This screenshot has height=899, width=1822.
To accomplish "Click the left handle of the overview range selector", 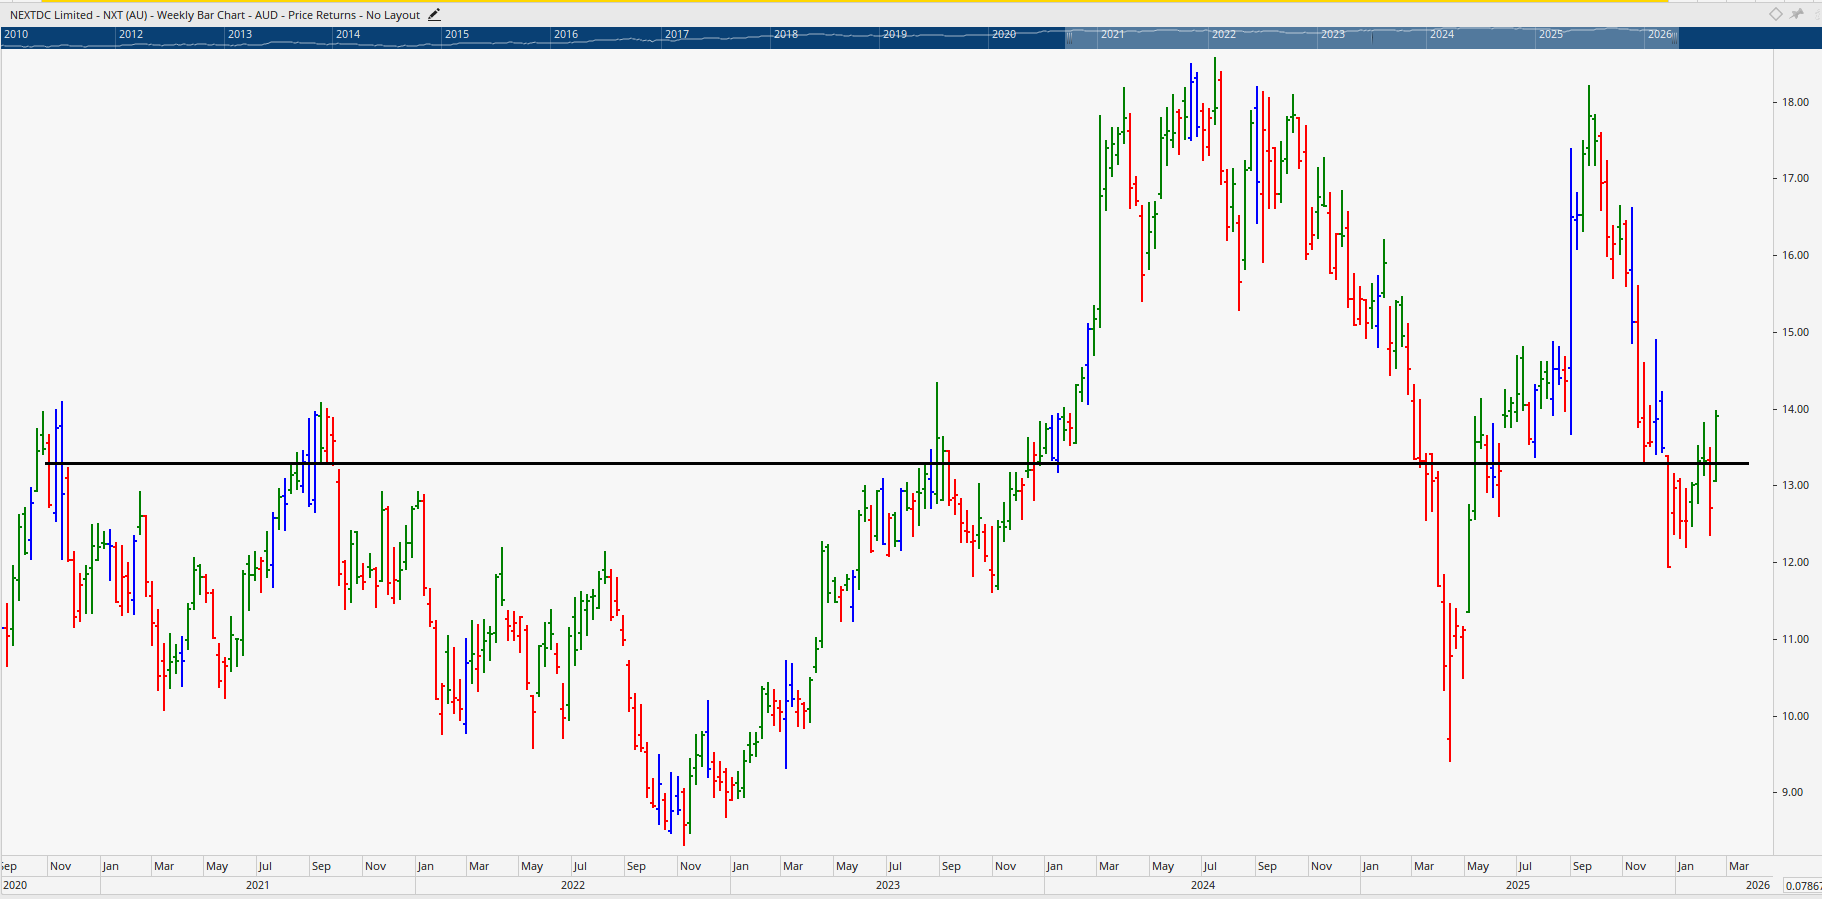I will (x=1068, y=38).
